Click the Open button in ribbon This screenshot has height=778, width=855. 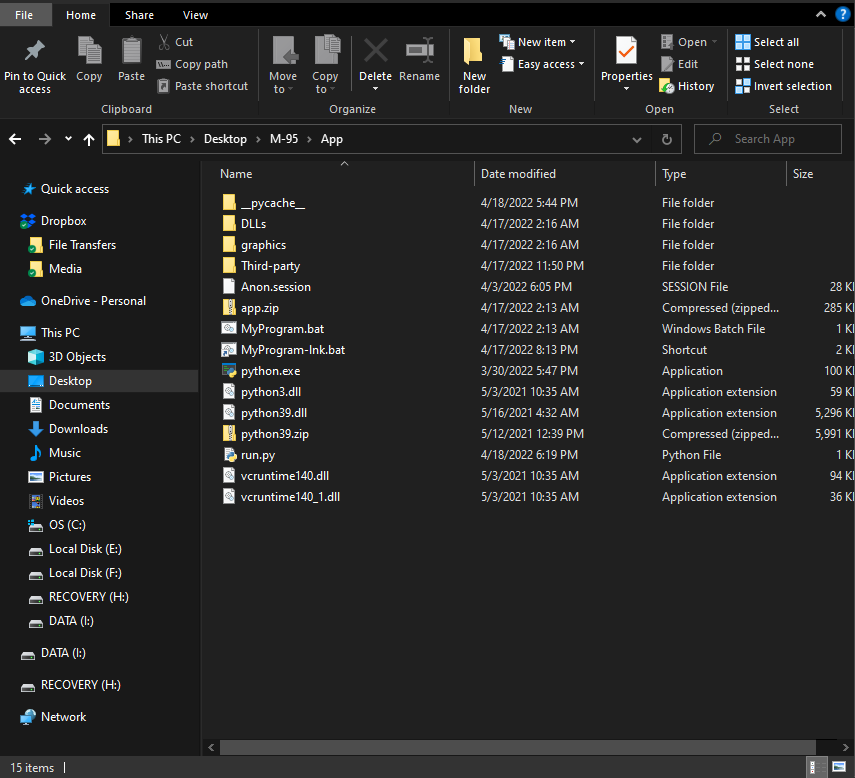(x=689, y=42)
